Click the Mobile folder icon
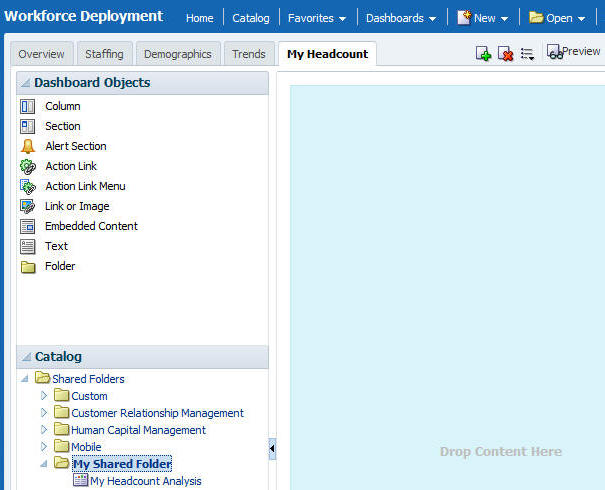This screenshot has width=605, height=490. pyautogui.click(x=61, y=446)
